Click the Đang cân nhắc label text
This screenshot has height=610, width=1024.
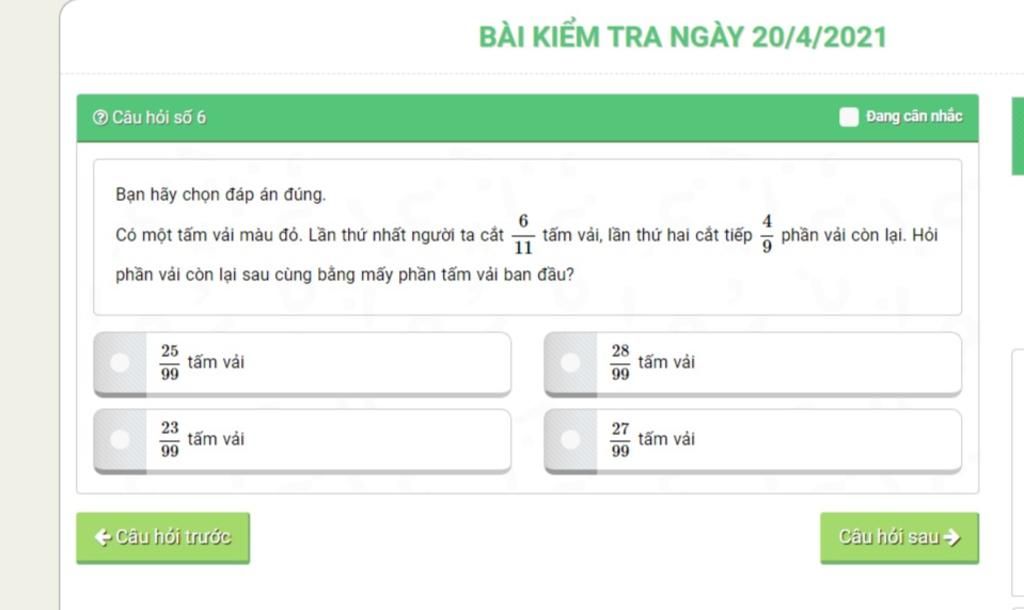(x=914, y=116)
